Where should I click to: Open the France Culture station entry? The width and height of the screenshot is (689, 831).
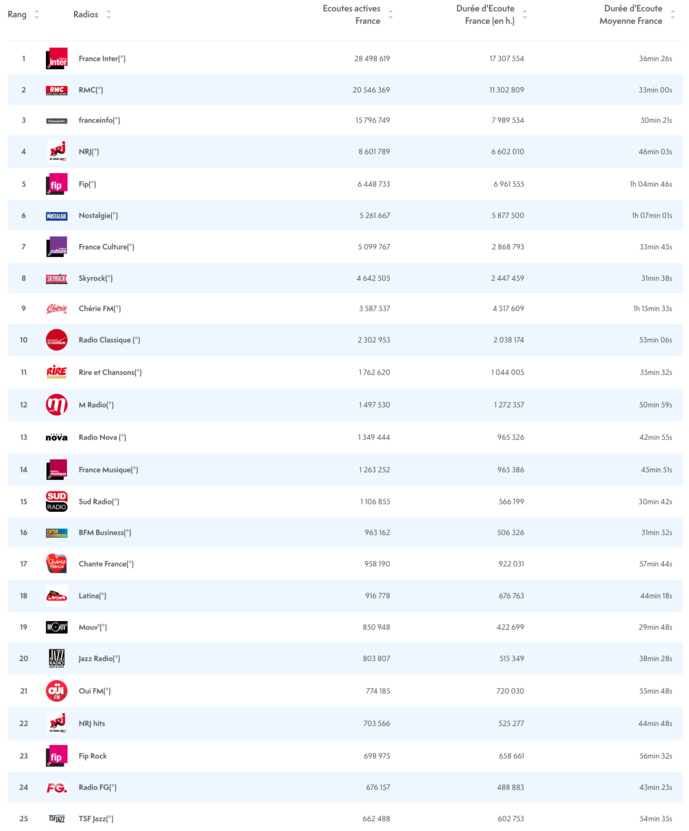[x=108, y=246]
